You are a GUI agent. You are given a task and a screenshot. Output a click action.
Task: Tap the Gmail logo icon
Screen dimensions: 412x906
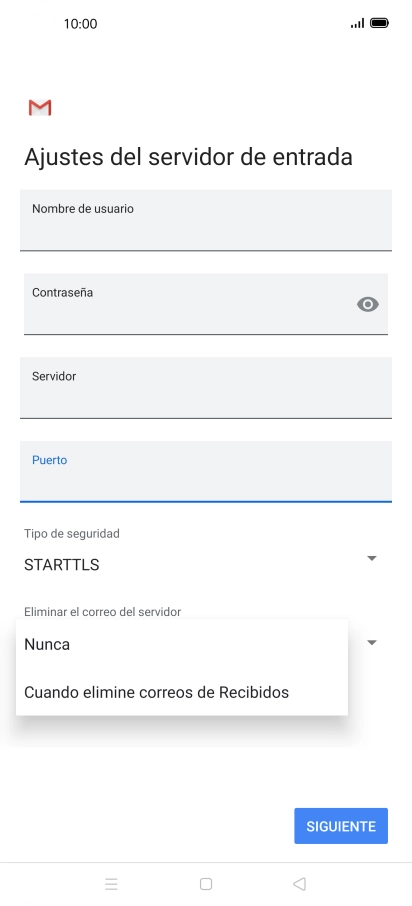point(40,107)
